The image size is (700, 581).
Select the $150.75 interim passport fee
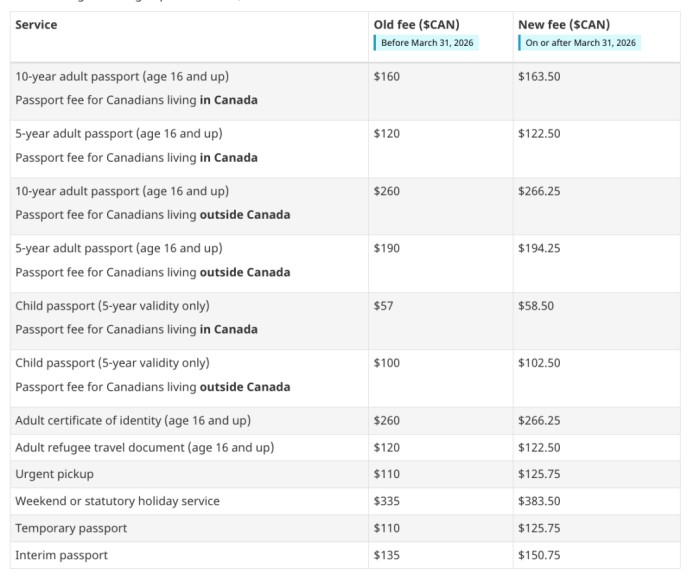click(538, 555)
